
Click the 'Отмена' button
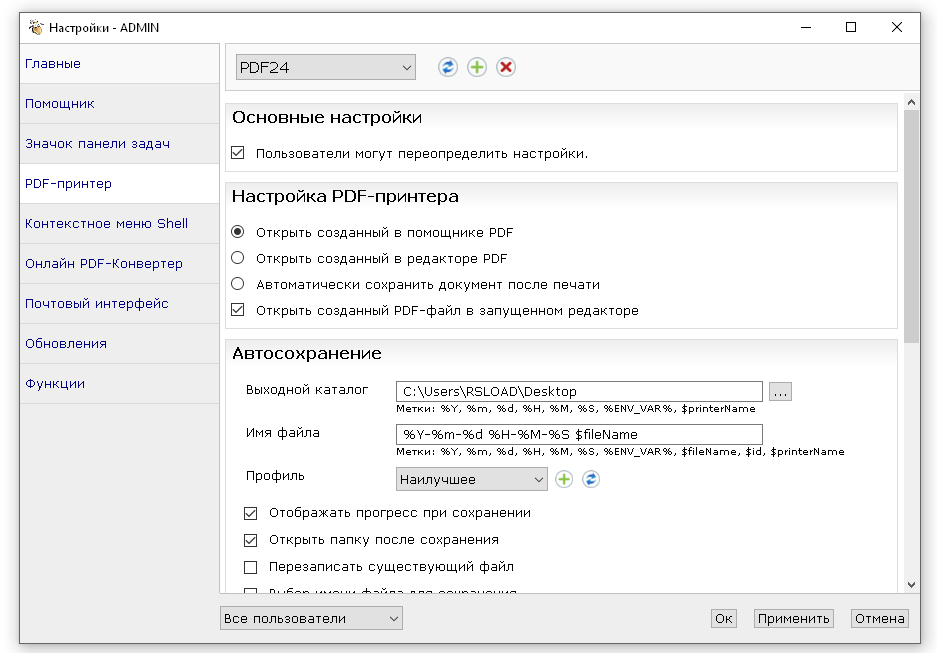pos(880,618)
